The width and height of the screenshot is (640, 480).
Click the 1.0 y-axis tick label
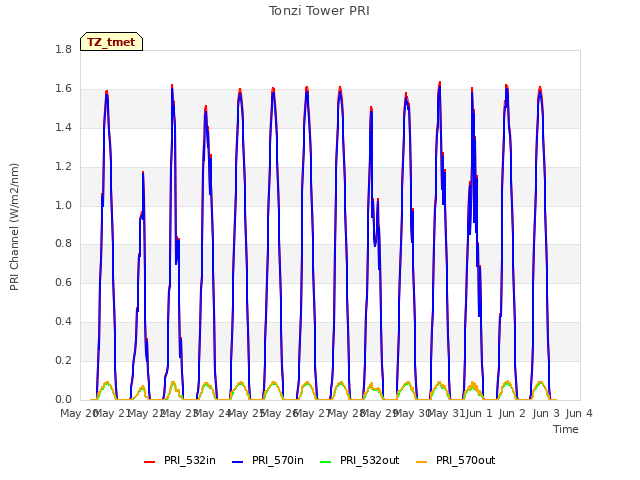(63, 205)
